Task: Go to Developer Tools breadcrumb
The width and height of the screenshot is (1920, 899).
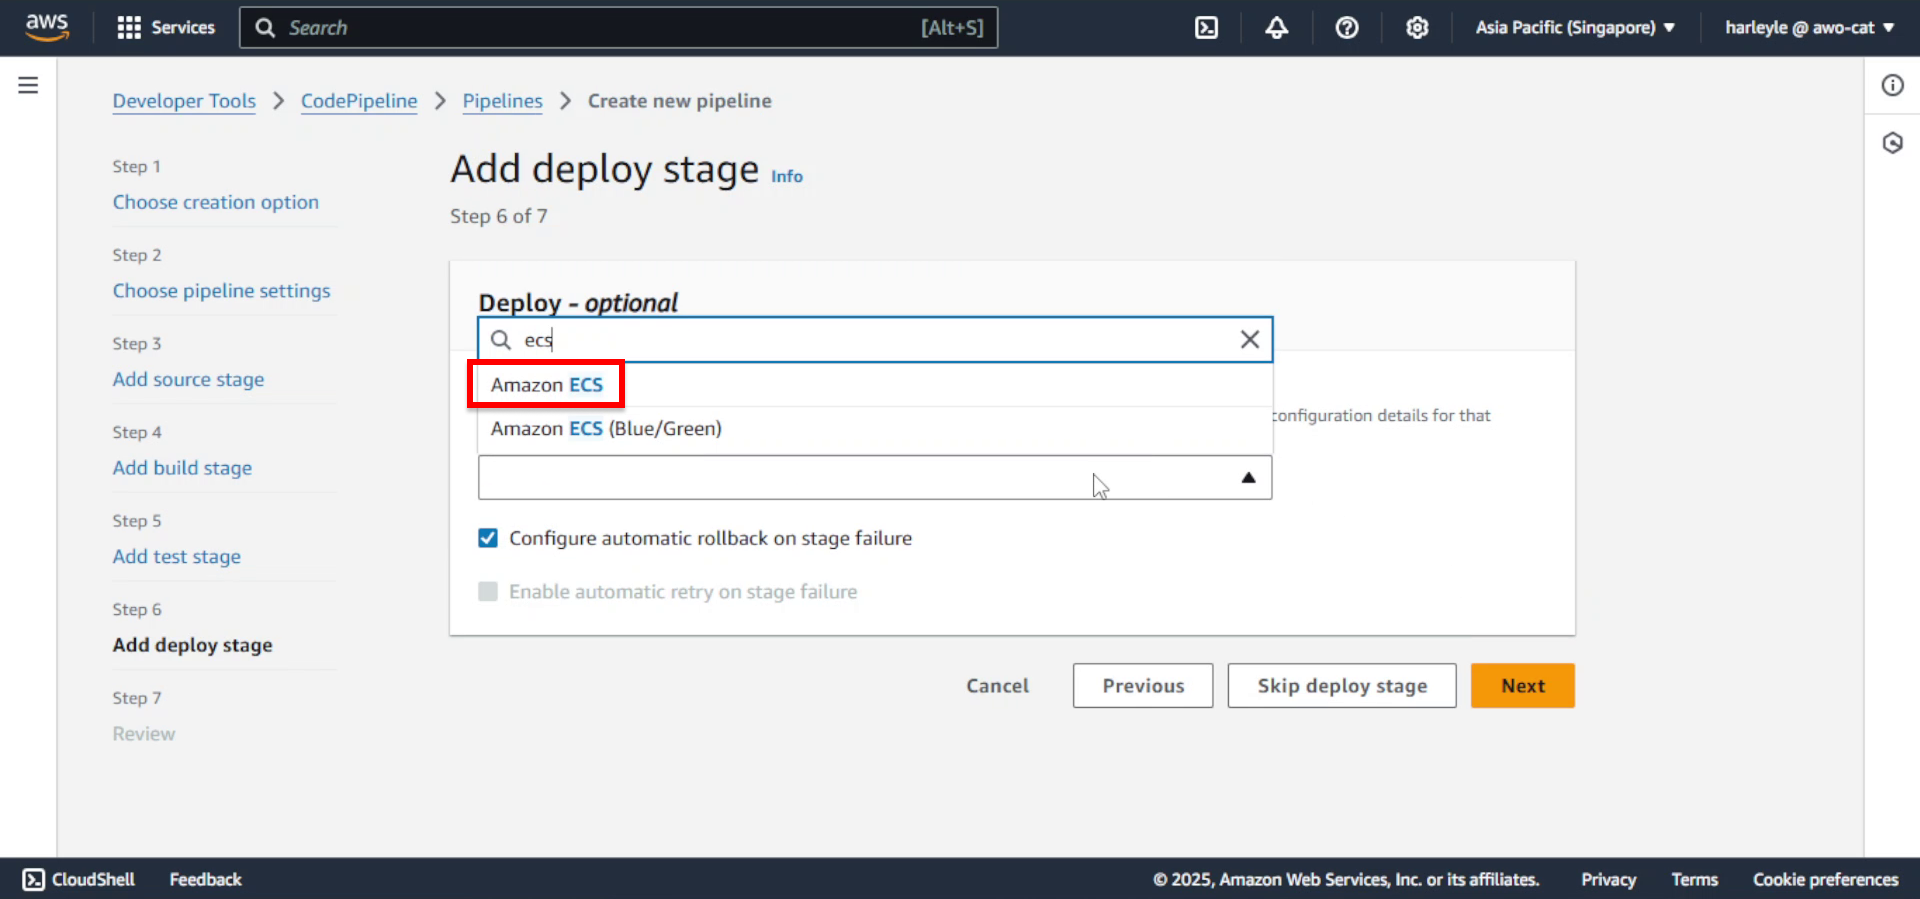Action: point(184,101)
